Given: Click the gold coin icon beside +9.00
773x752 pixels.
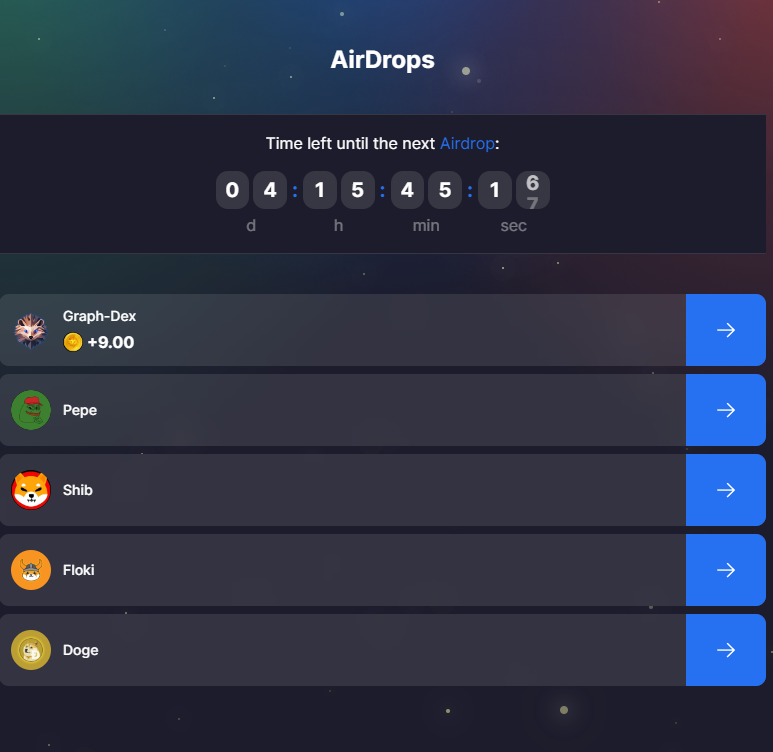Looking at the screenshot, I should click(73, 342).
